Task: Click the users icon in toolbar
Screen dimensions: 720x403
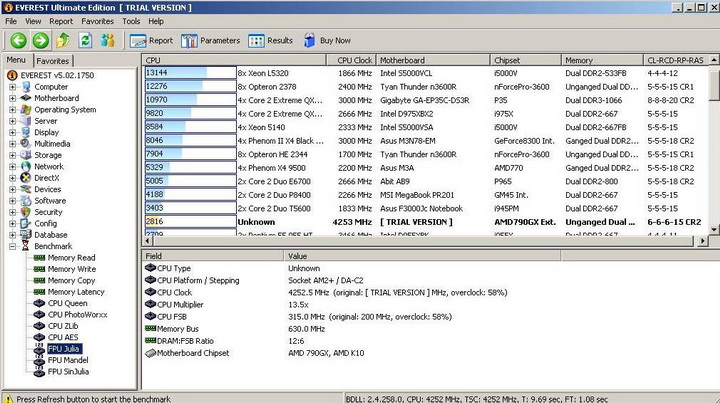Action: coord(107,41)
